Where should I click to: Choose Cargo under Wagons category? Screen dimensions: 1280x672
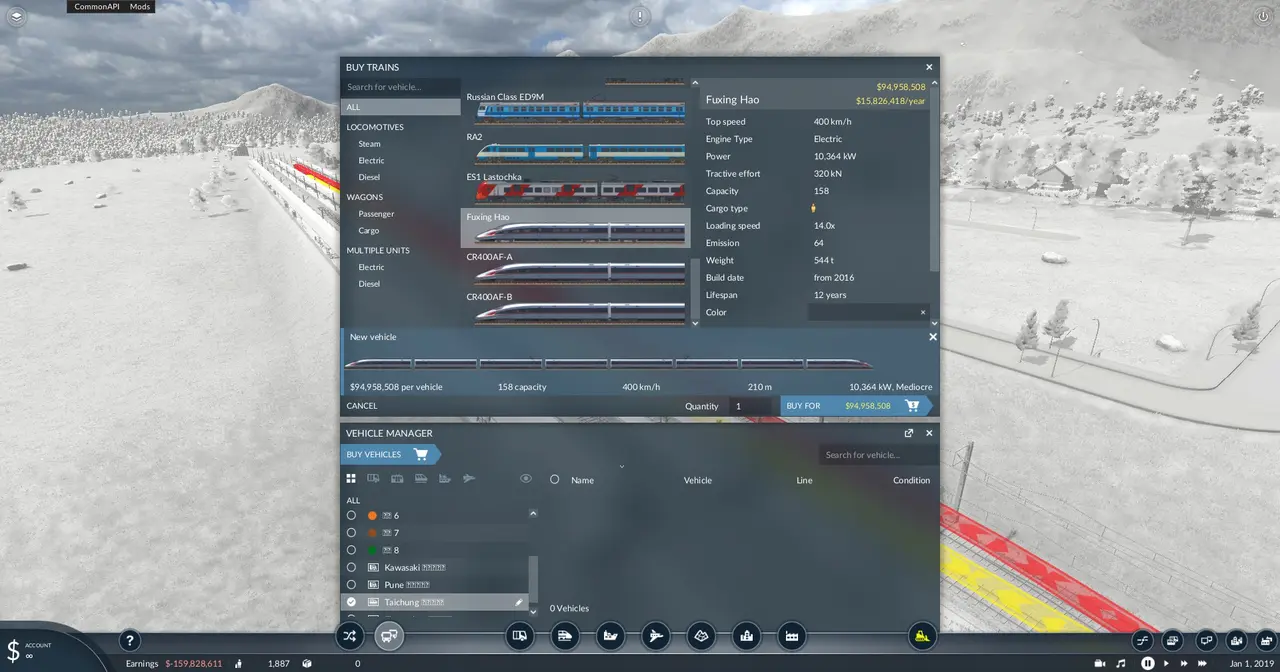pyautogui.click(x=368, y=231)
